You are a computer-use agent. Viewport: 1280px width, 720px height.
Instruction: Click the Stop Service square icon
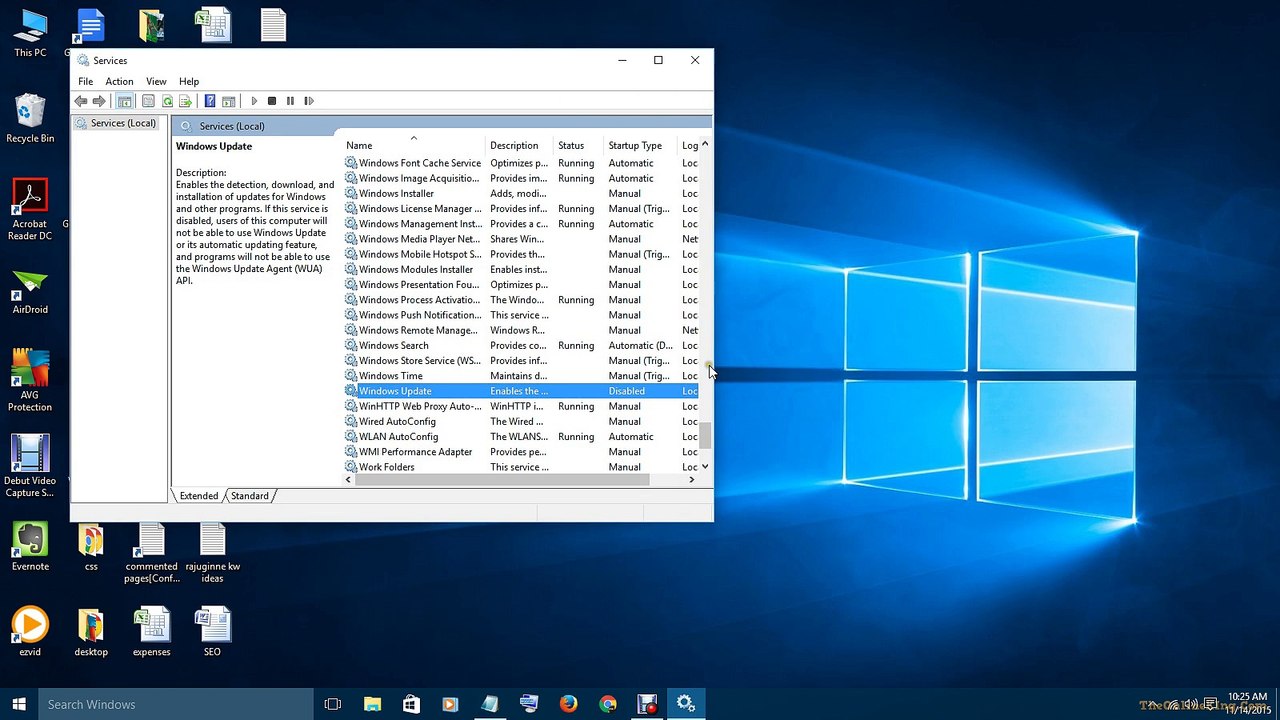(x=272, y=101)
